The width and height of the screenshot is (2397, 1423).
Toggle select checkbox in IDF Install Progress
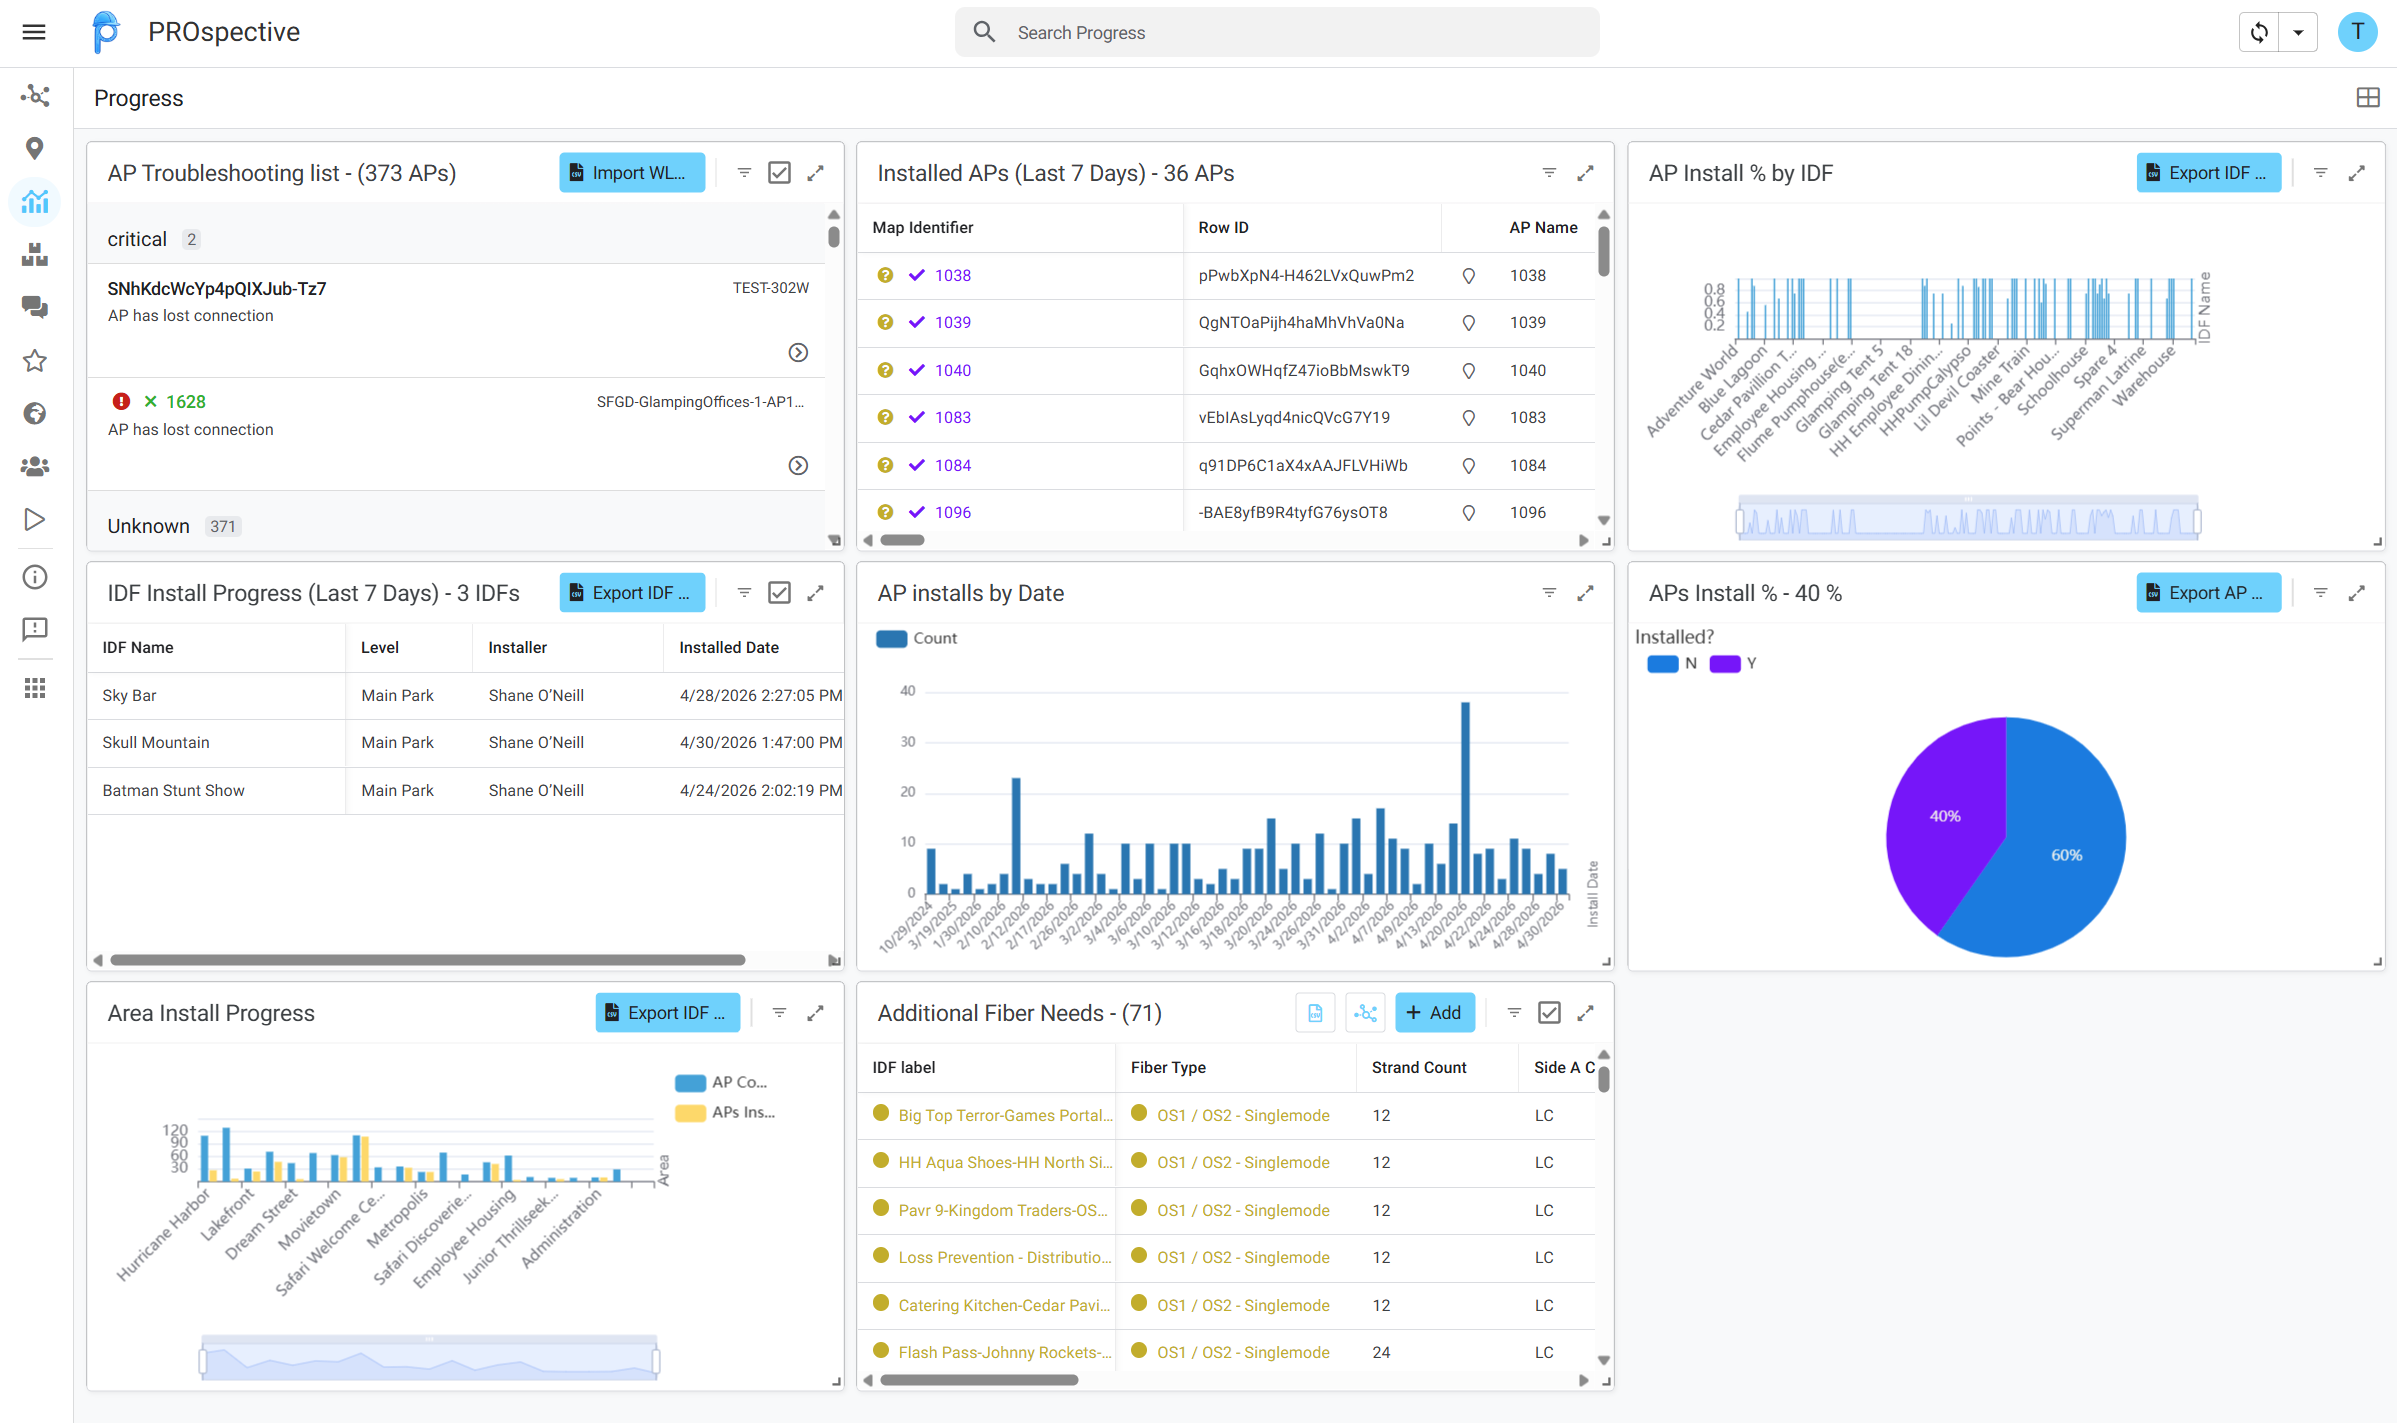[x=779, y=593]
